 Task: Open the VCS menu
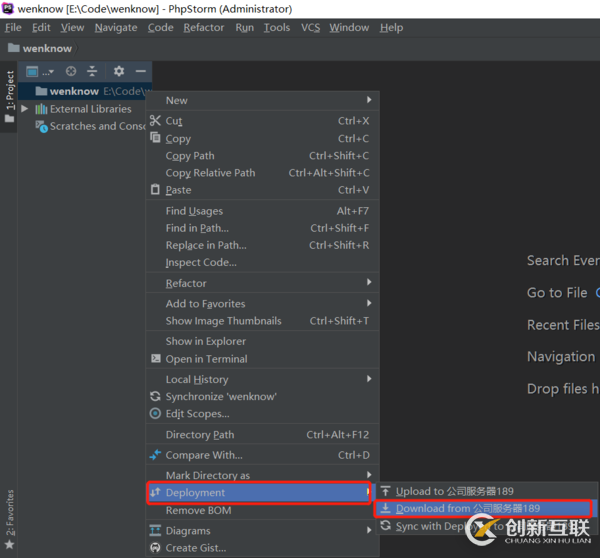pos(310,28)
